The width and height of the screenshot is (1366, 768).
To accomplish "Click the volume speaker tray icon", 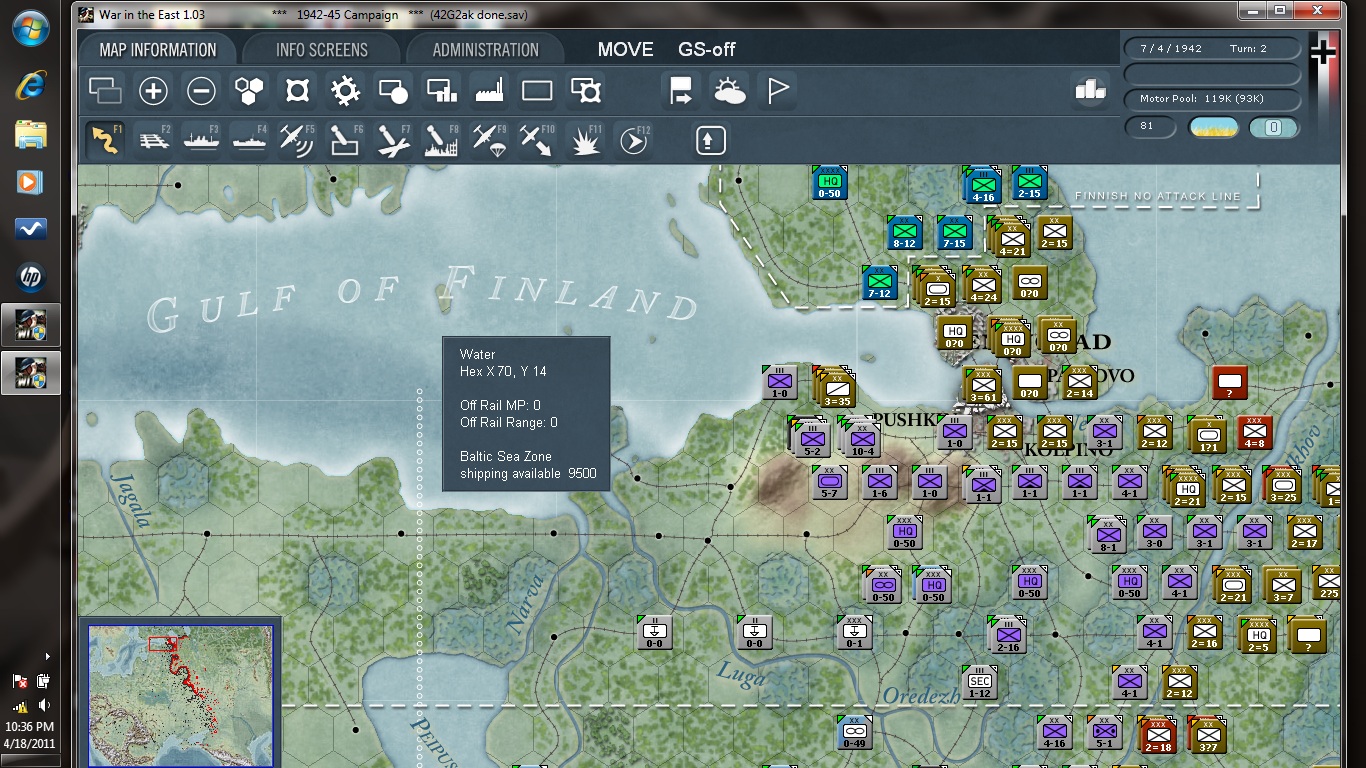I will (x=43, y=706).
